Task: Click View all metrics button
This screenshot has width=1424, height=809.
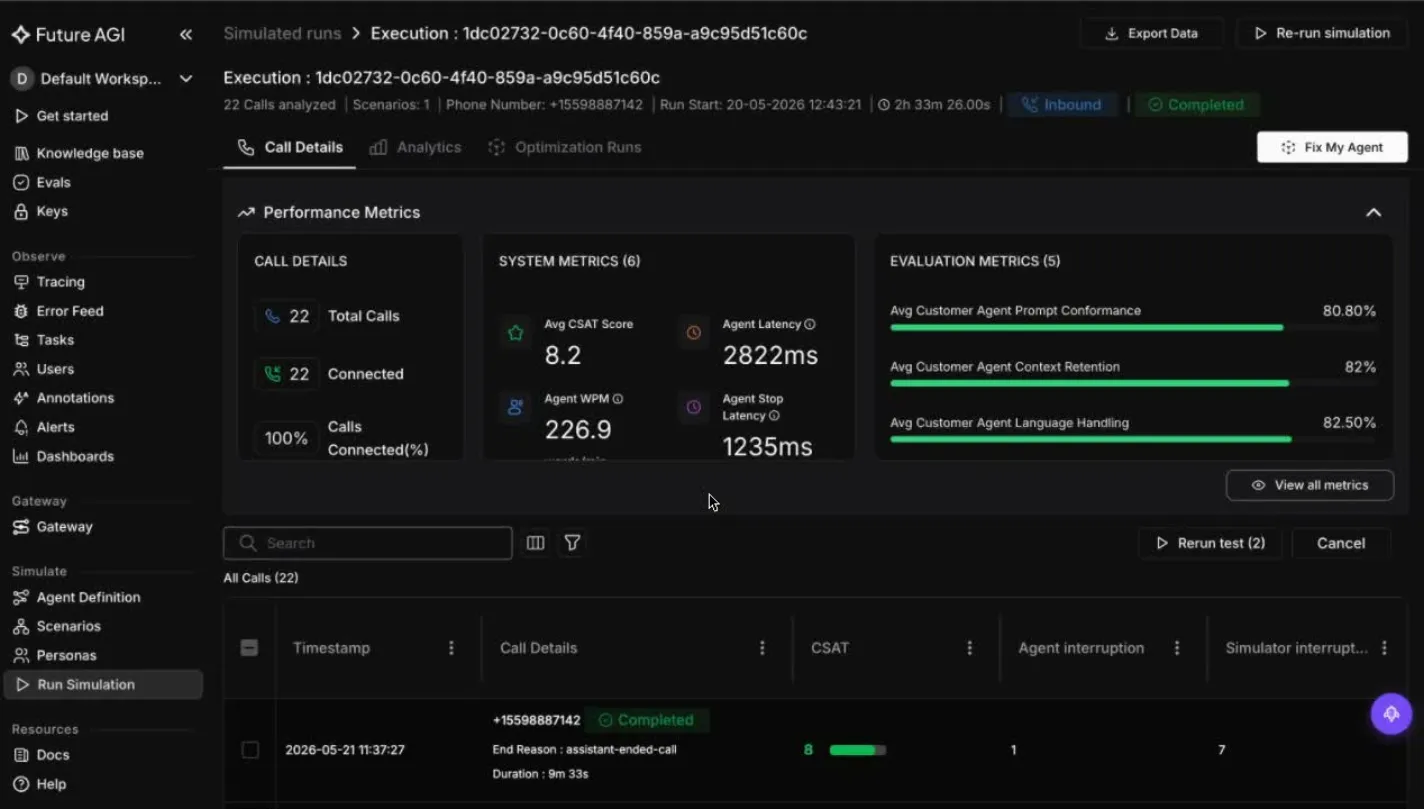Action: [1310, 485]
